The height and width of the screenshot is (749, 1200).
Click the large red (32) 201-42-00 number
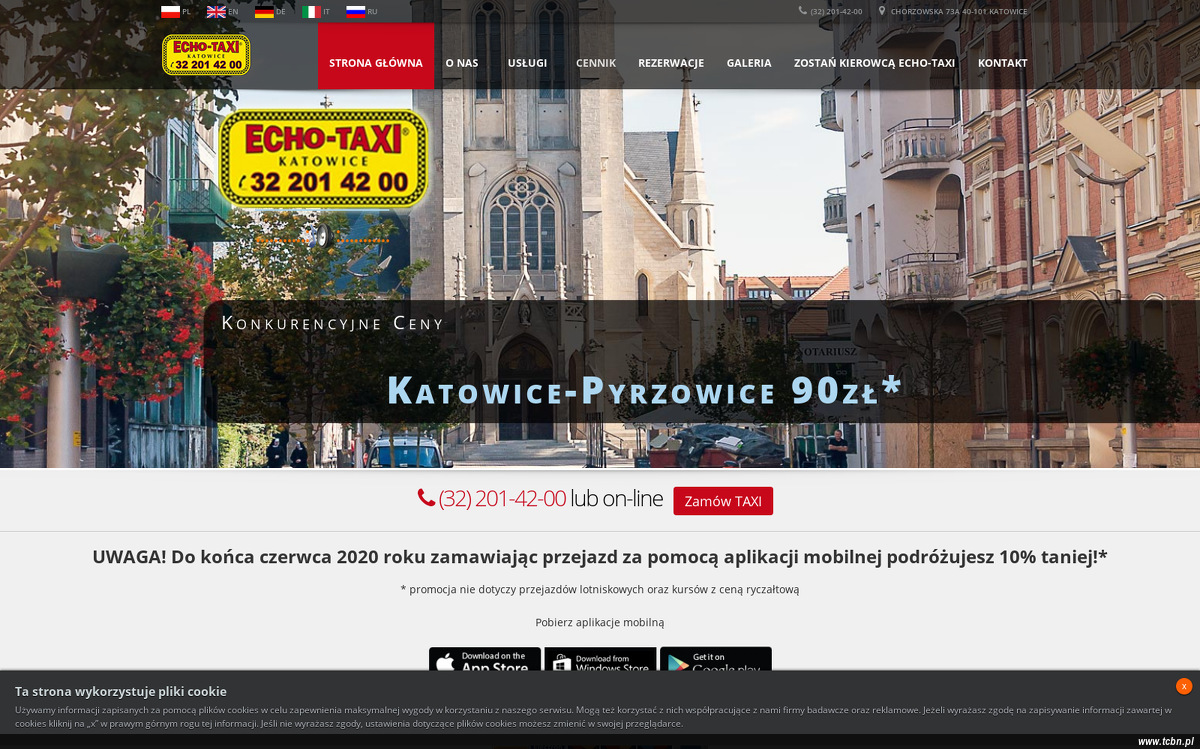502,498
